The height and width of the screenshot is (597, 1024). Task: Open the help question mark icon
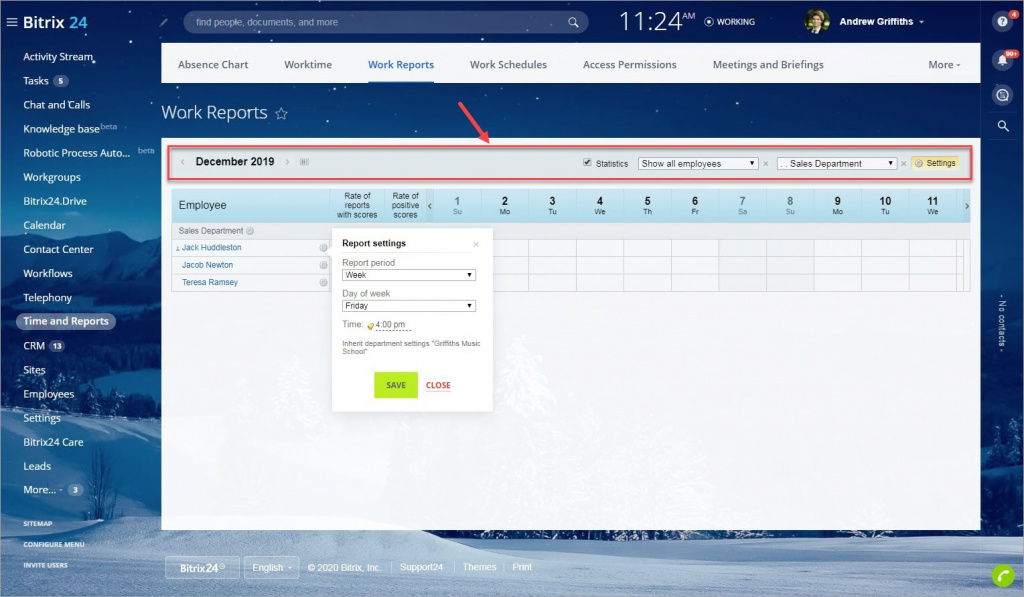tap(1002, 22)
